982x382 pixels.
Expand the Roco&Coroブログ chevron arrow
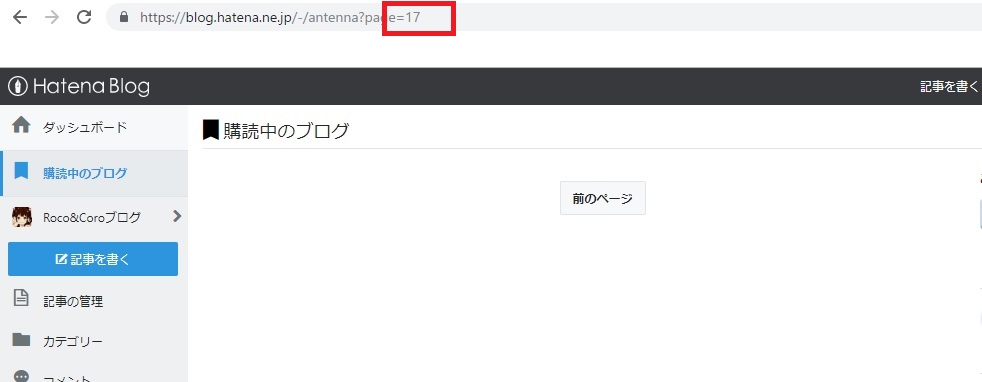click(177, 216)
